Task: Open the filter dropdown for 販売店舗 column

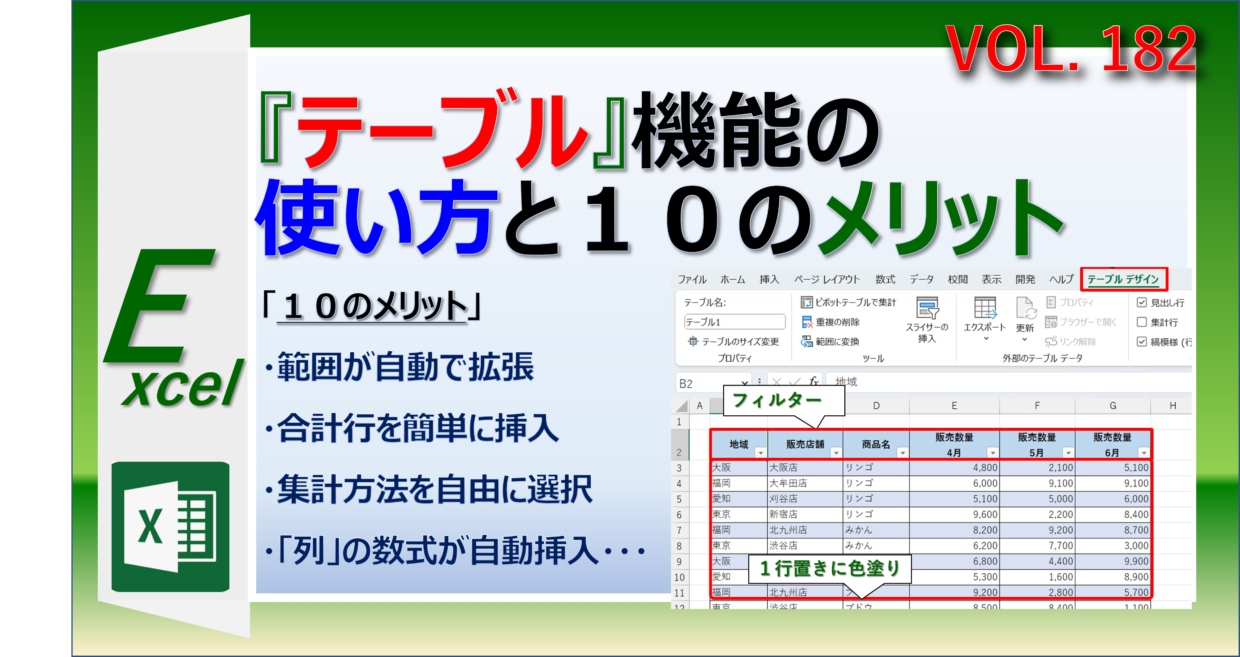Action: 835,452
